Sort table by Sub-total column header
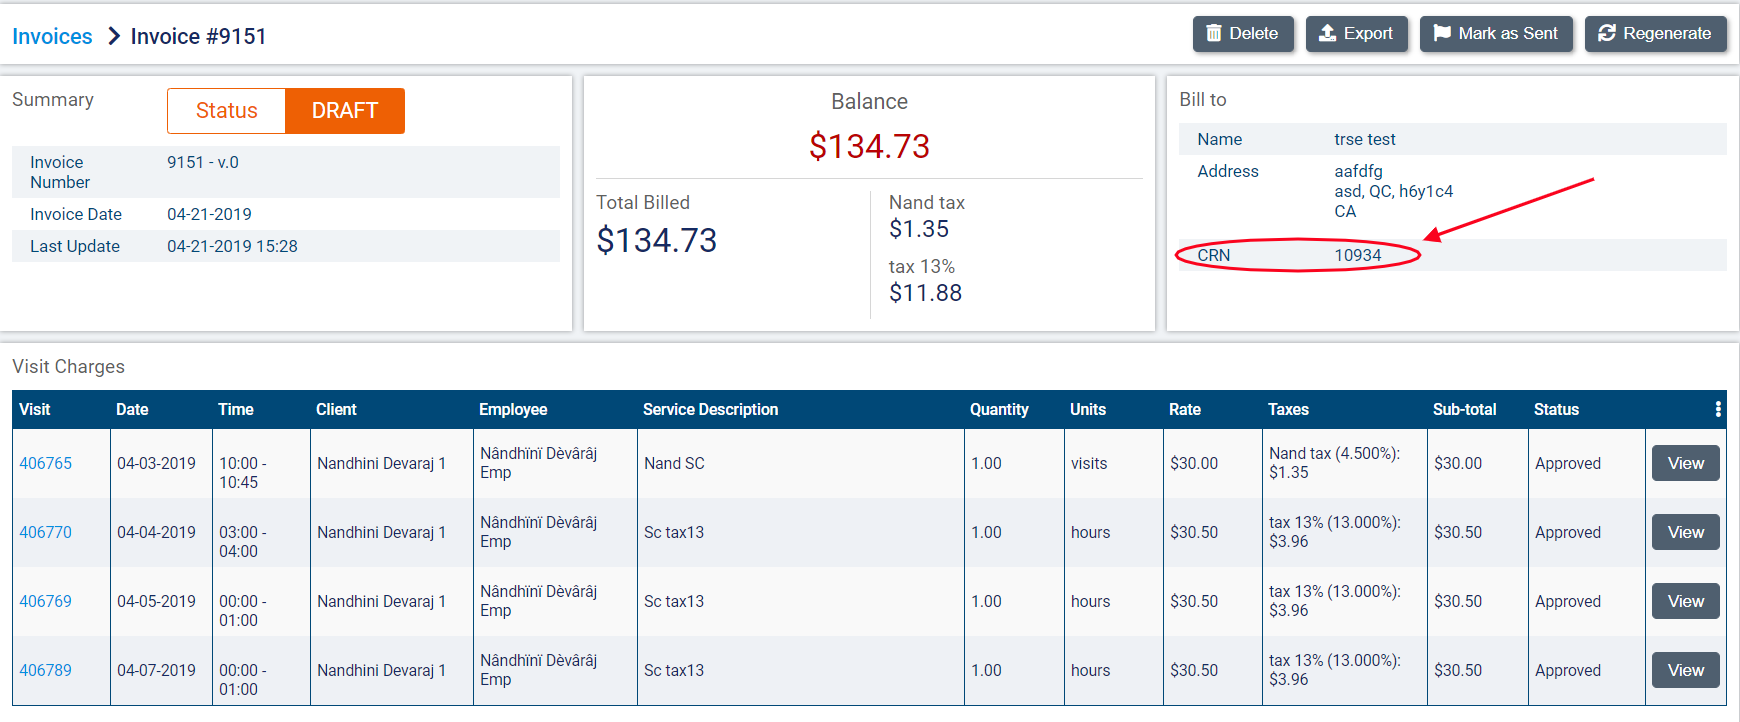The height and width of the screenshot is (722, 1740). tap(1464, 409)
